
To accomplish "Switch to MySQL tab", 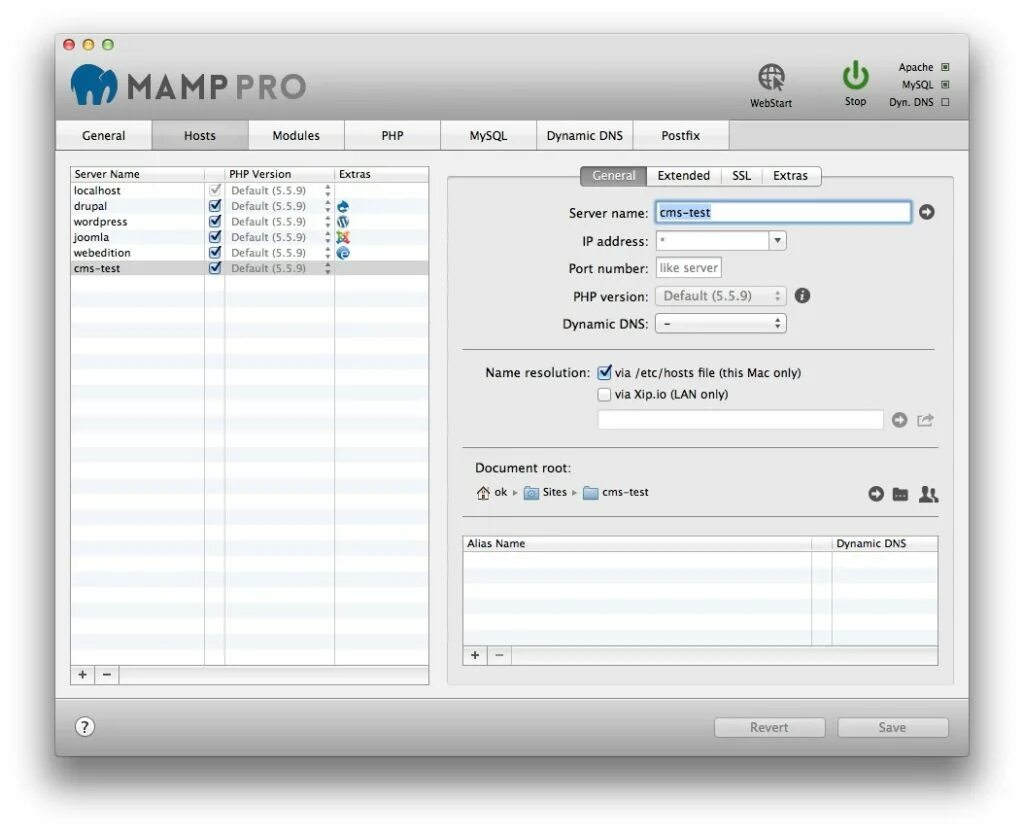I will (x=488, y=136).
